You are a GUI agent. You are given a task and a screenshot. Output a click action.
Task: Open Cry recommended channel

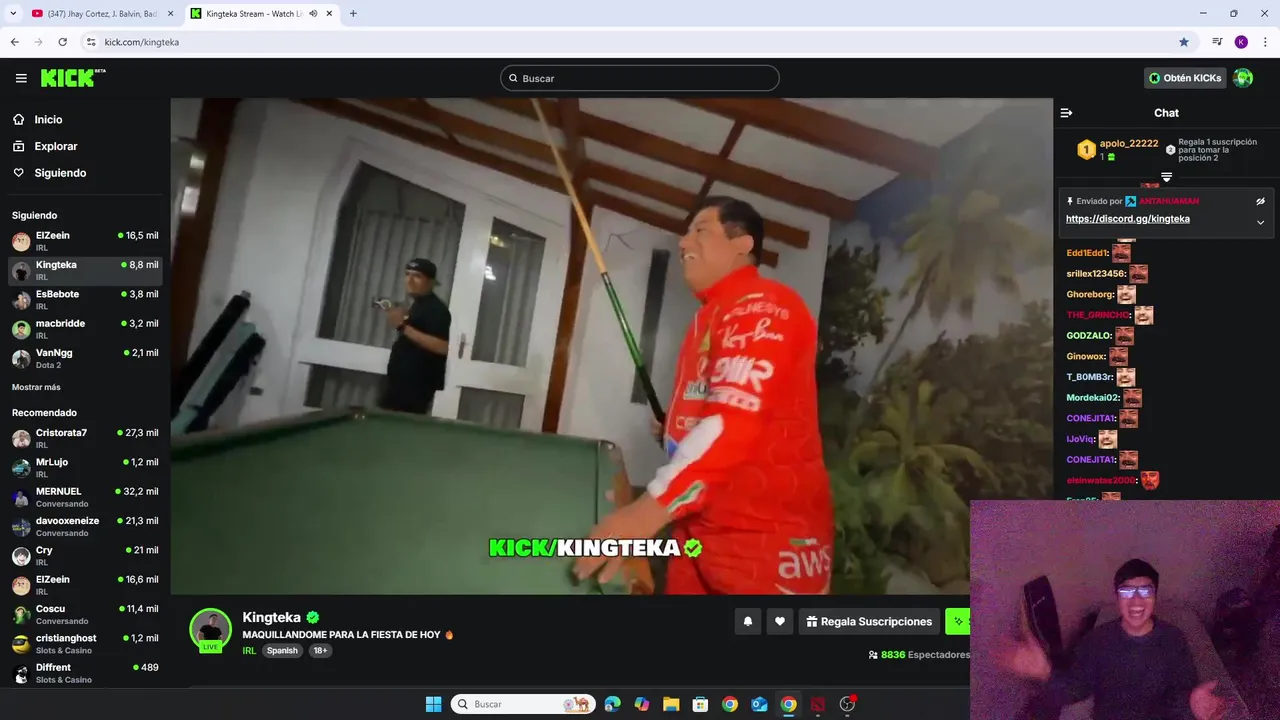click(85, 555)
